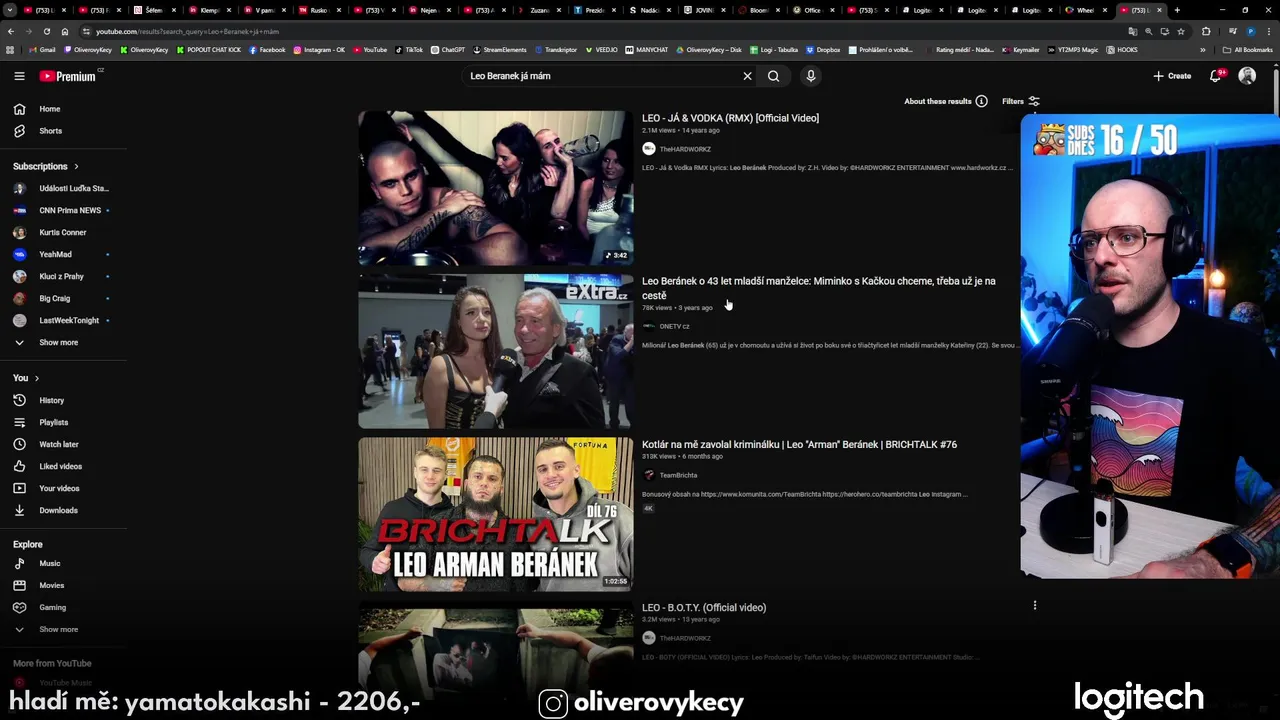
Task: Open the Facebook bookmark
Action: coord(267,49)
